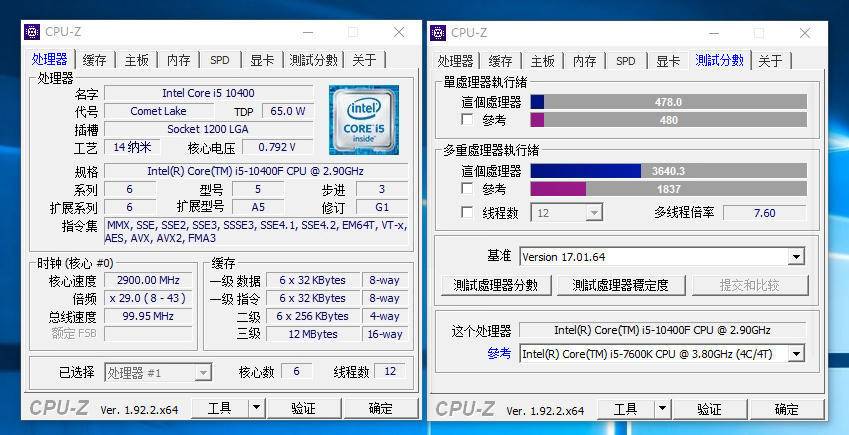
Task: Click 验证 button in right window
Action: [x=710, y=409]
